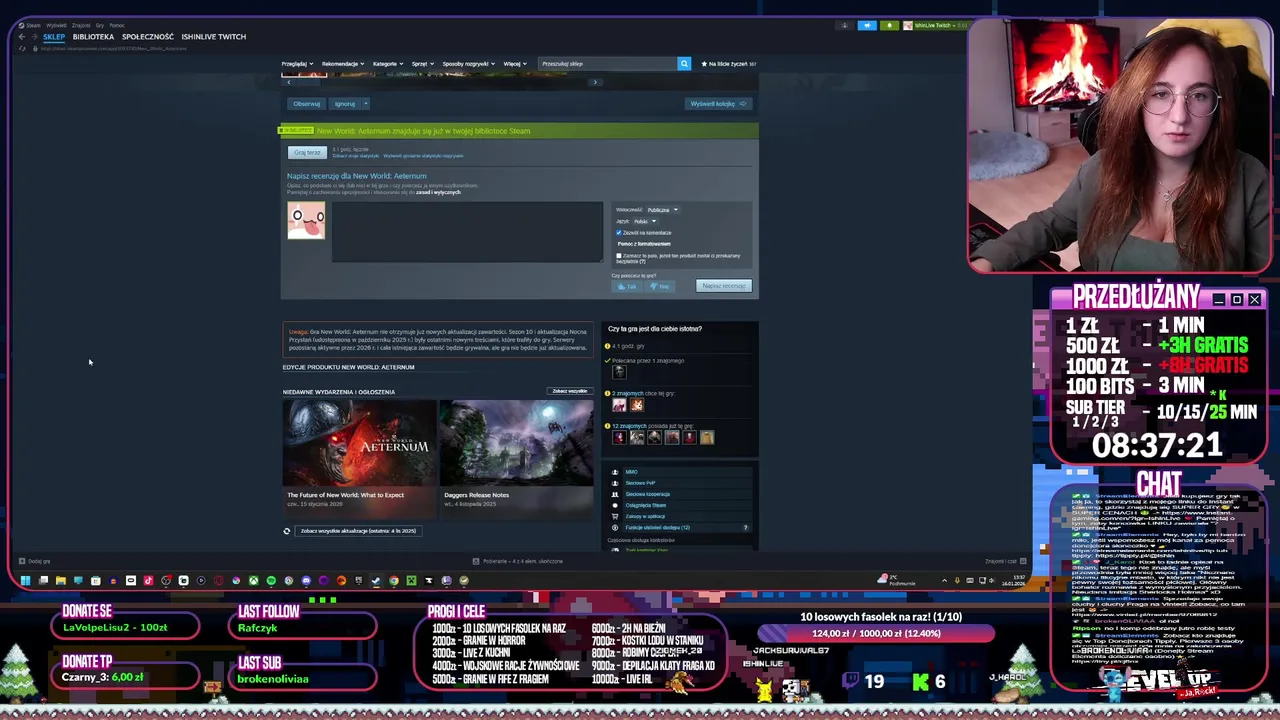Open Chrome from the taskbar

pyautogui.click(x=394, y=580)
